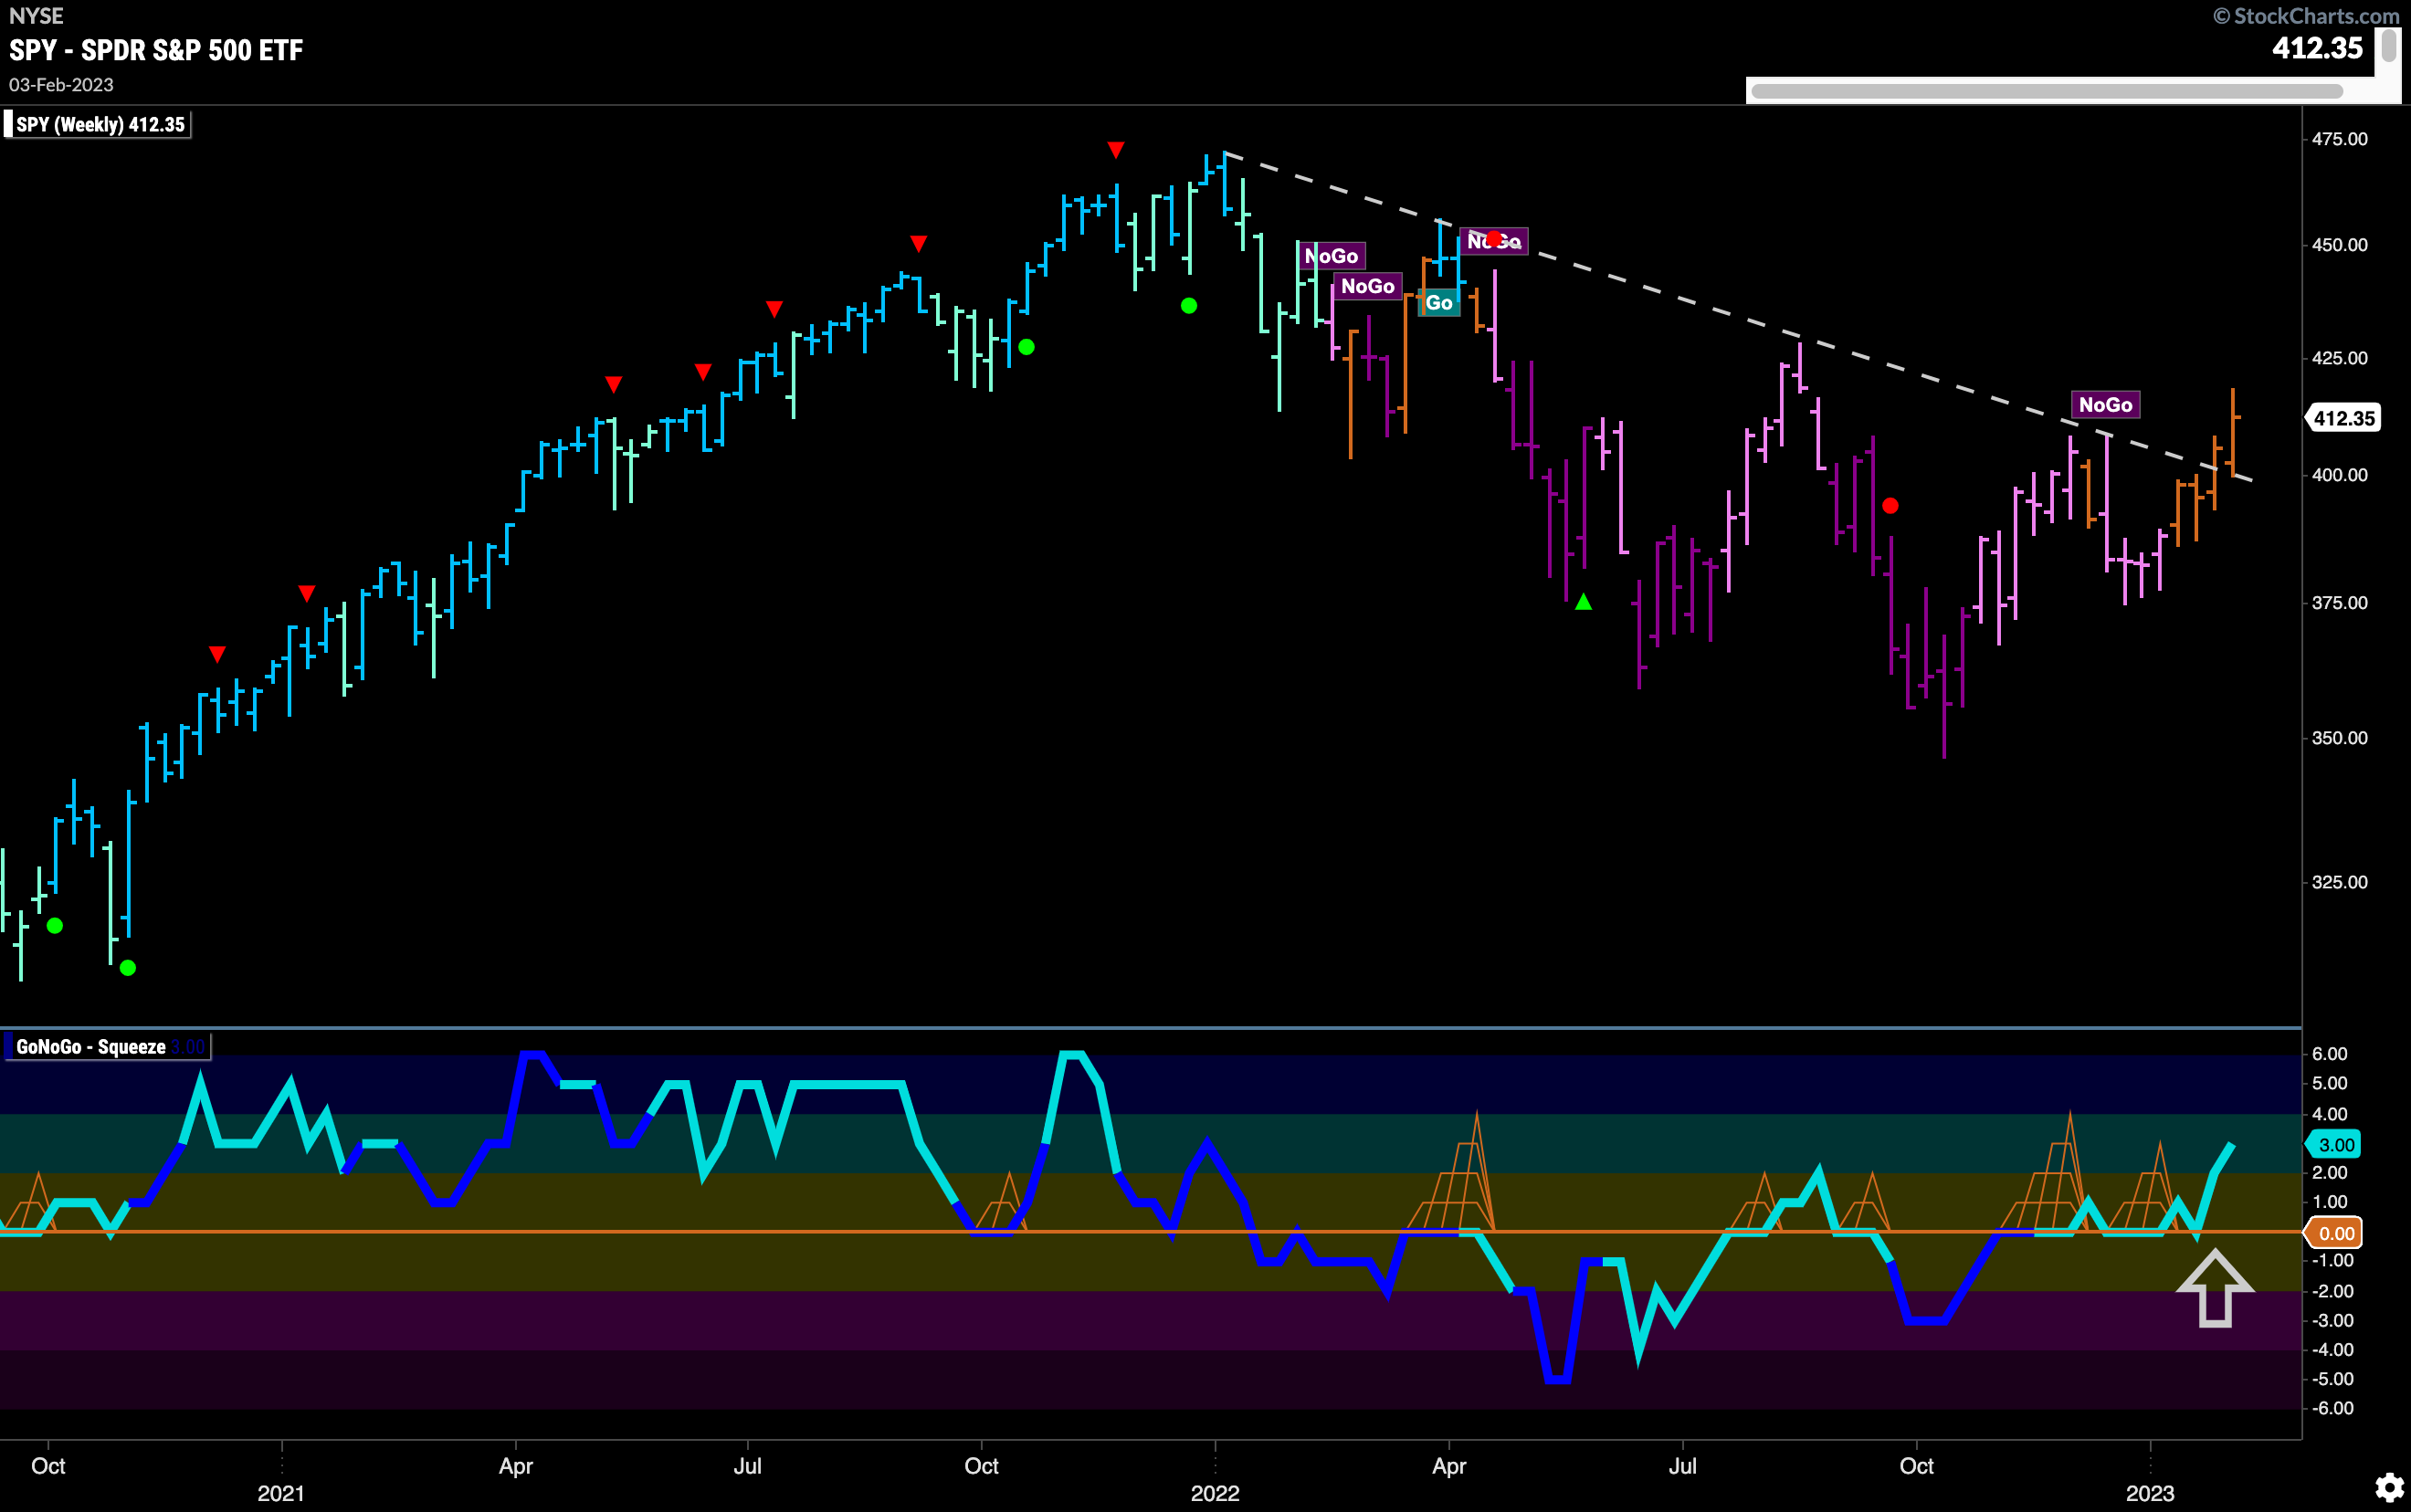
Task: Click the green circle marker just before 2022
Action: coord(1189,306)
